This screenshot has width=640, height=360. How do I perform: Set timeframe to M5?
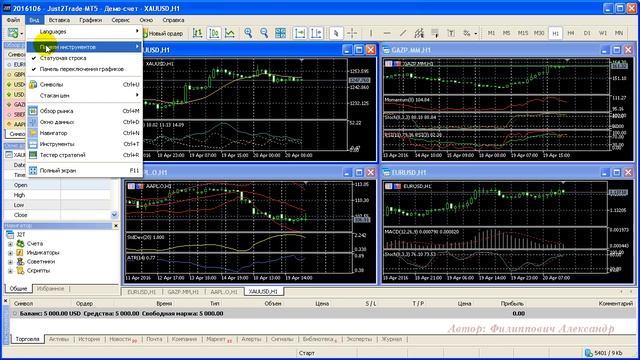tap(507, 33)
